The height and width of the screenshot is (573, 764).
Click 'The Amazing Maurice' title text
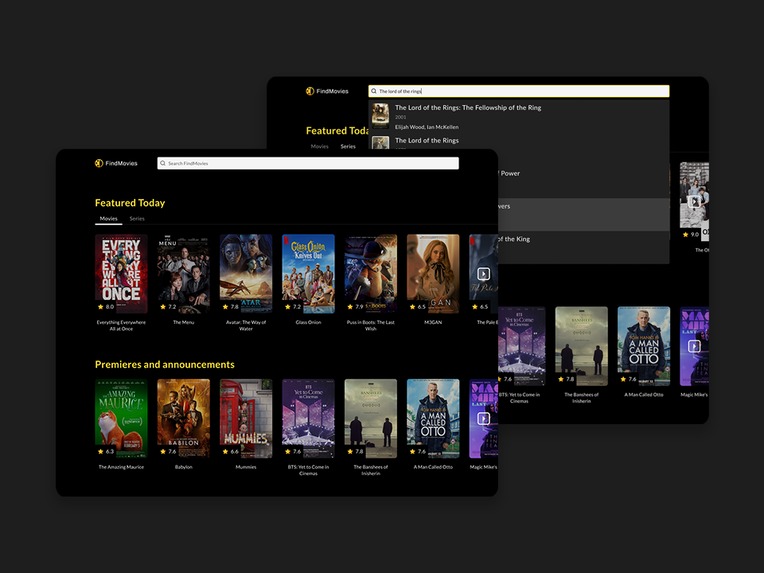coord(121,467)
